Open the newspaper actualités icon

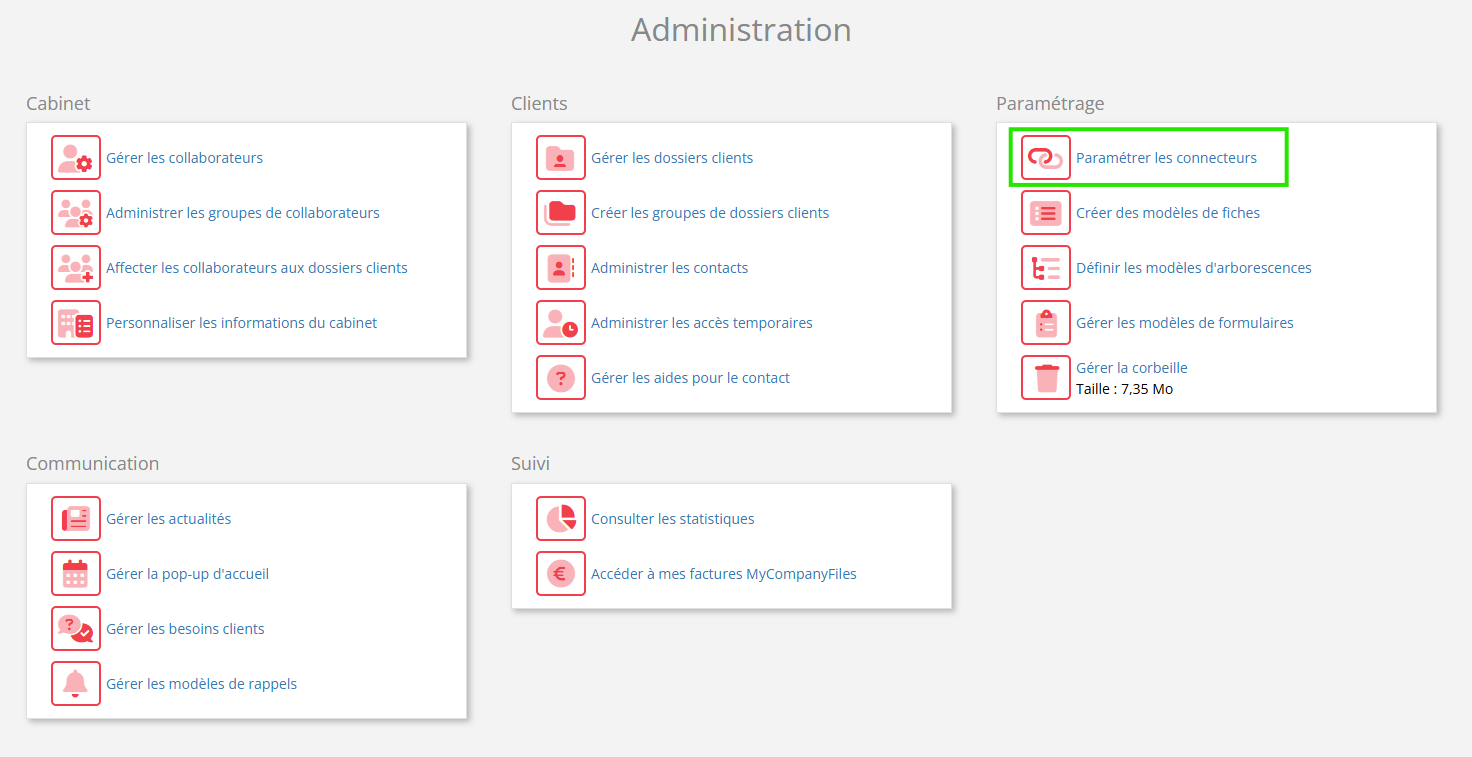[x=76, y=519]
